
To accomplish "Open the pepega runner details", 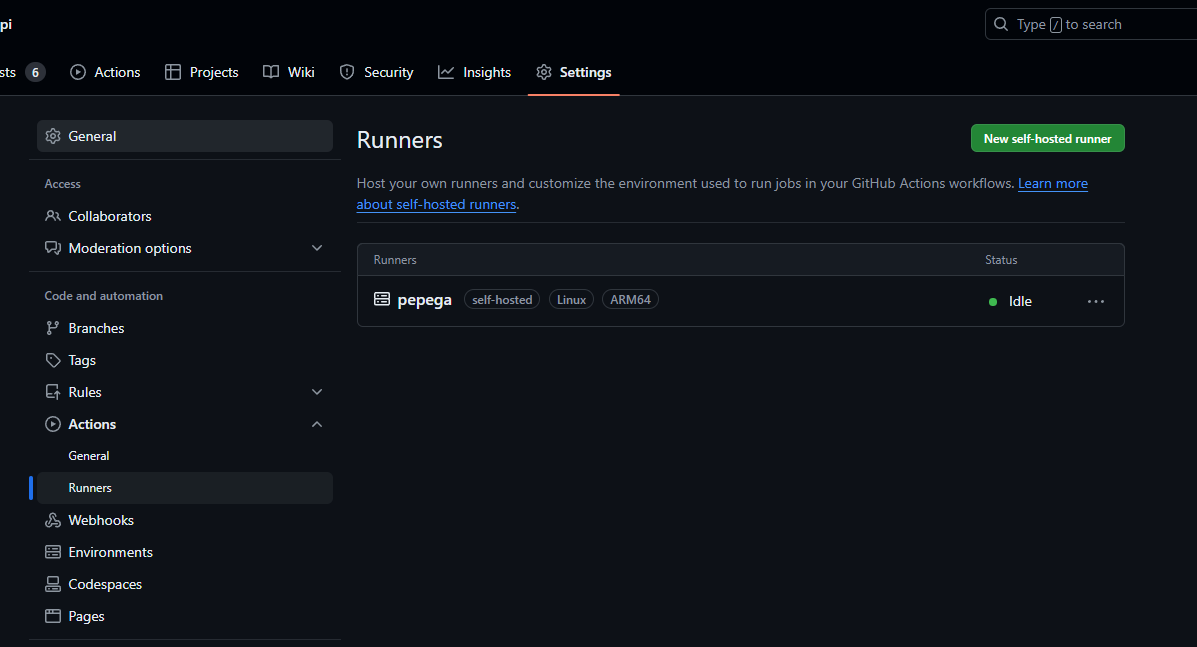I will 424,300.
